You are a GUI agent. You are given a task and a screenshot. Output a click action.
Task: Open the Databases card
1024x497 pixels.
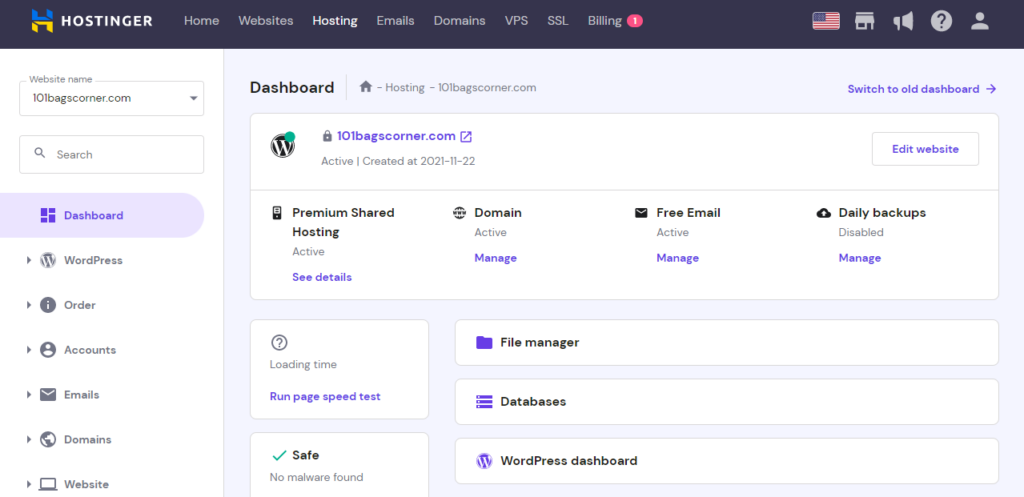coord(727,402)
